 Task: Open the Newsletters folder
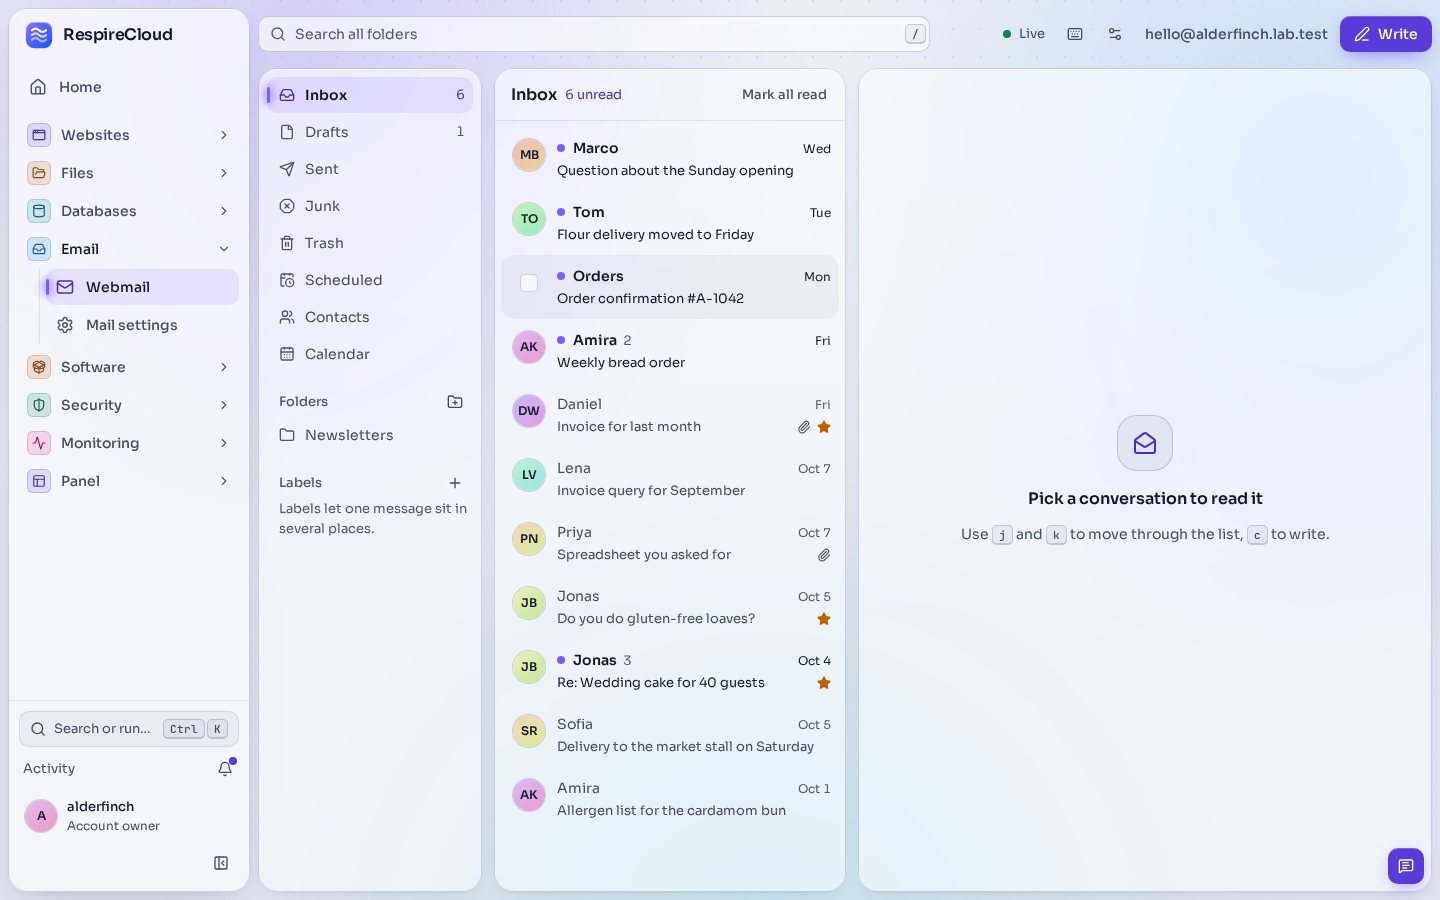(x=370, y=435)
